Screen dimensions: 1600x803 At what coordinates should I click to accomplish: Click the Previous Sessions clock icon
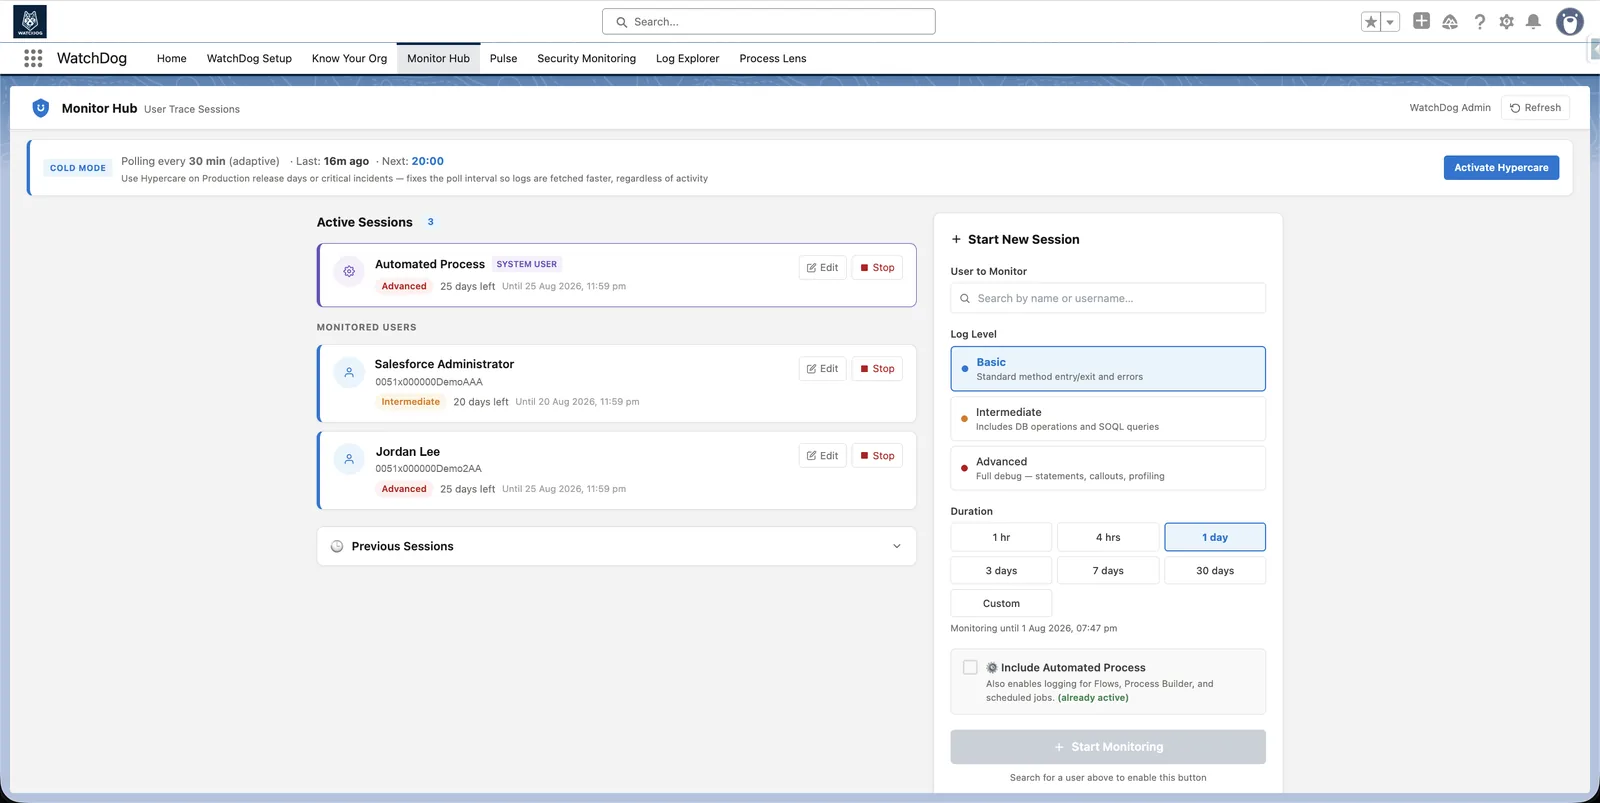coord(337,546)
